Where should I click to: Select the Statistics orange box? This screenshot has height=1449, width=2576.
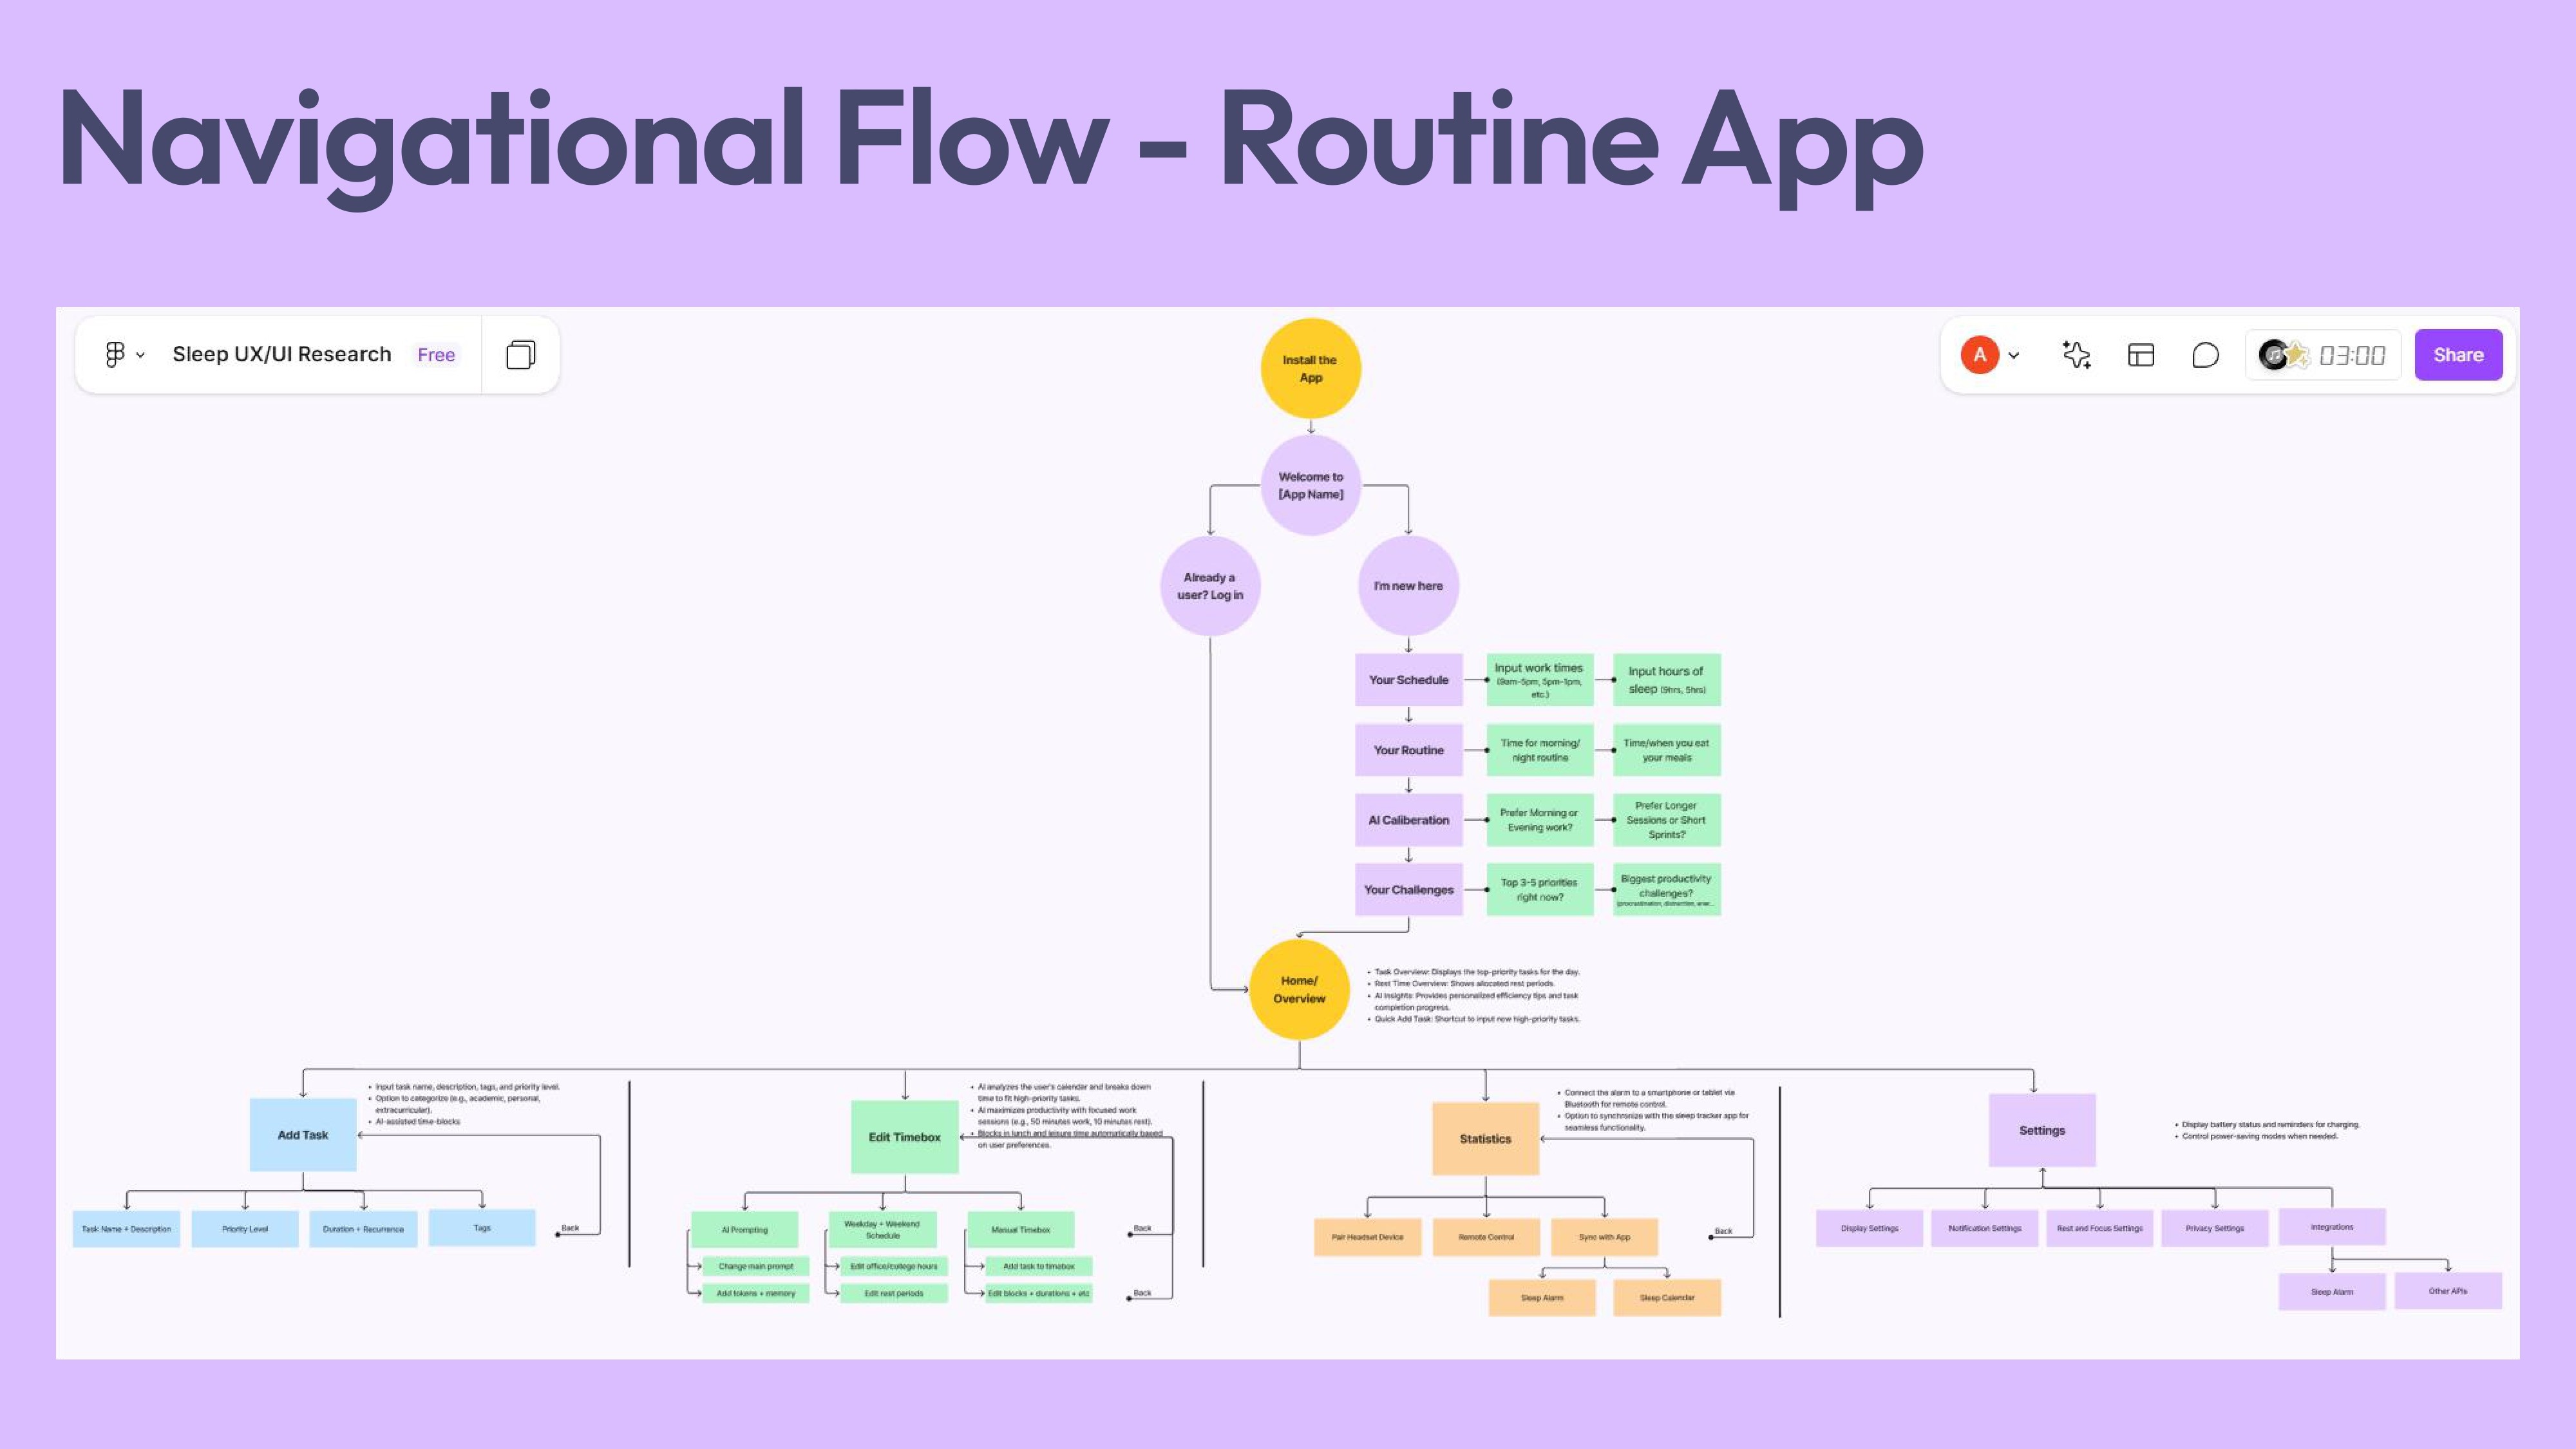tap(1485, 1138)
